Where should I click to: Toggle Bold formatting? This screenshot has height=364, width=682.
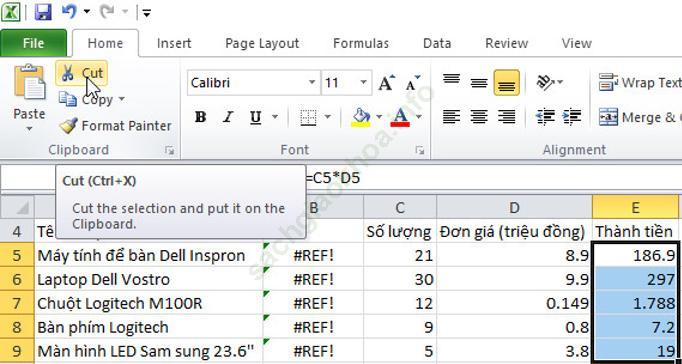200,117
